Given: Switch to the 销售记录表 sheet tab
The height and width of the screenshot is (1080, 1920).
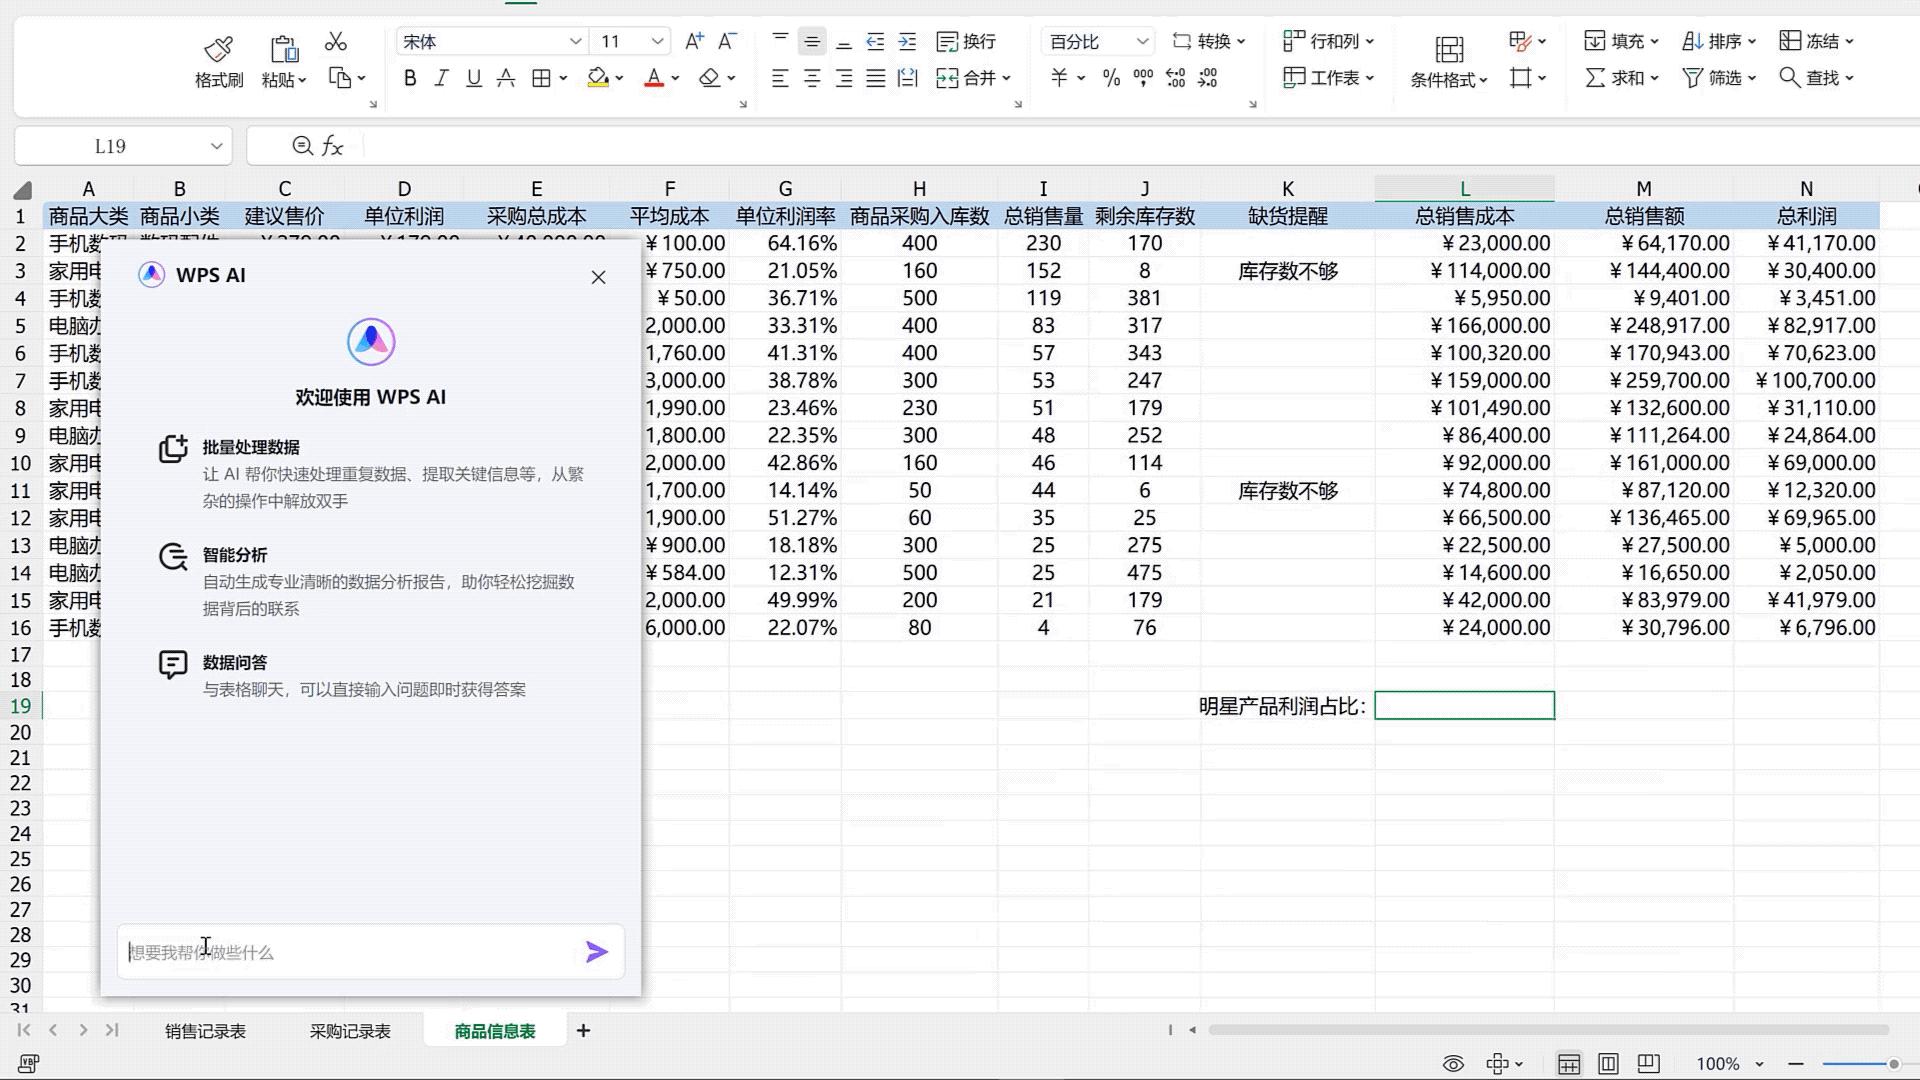Looking at the screenshot, I should tap(204, 1030).
